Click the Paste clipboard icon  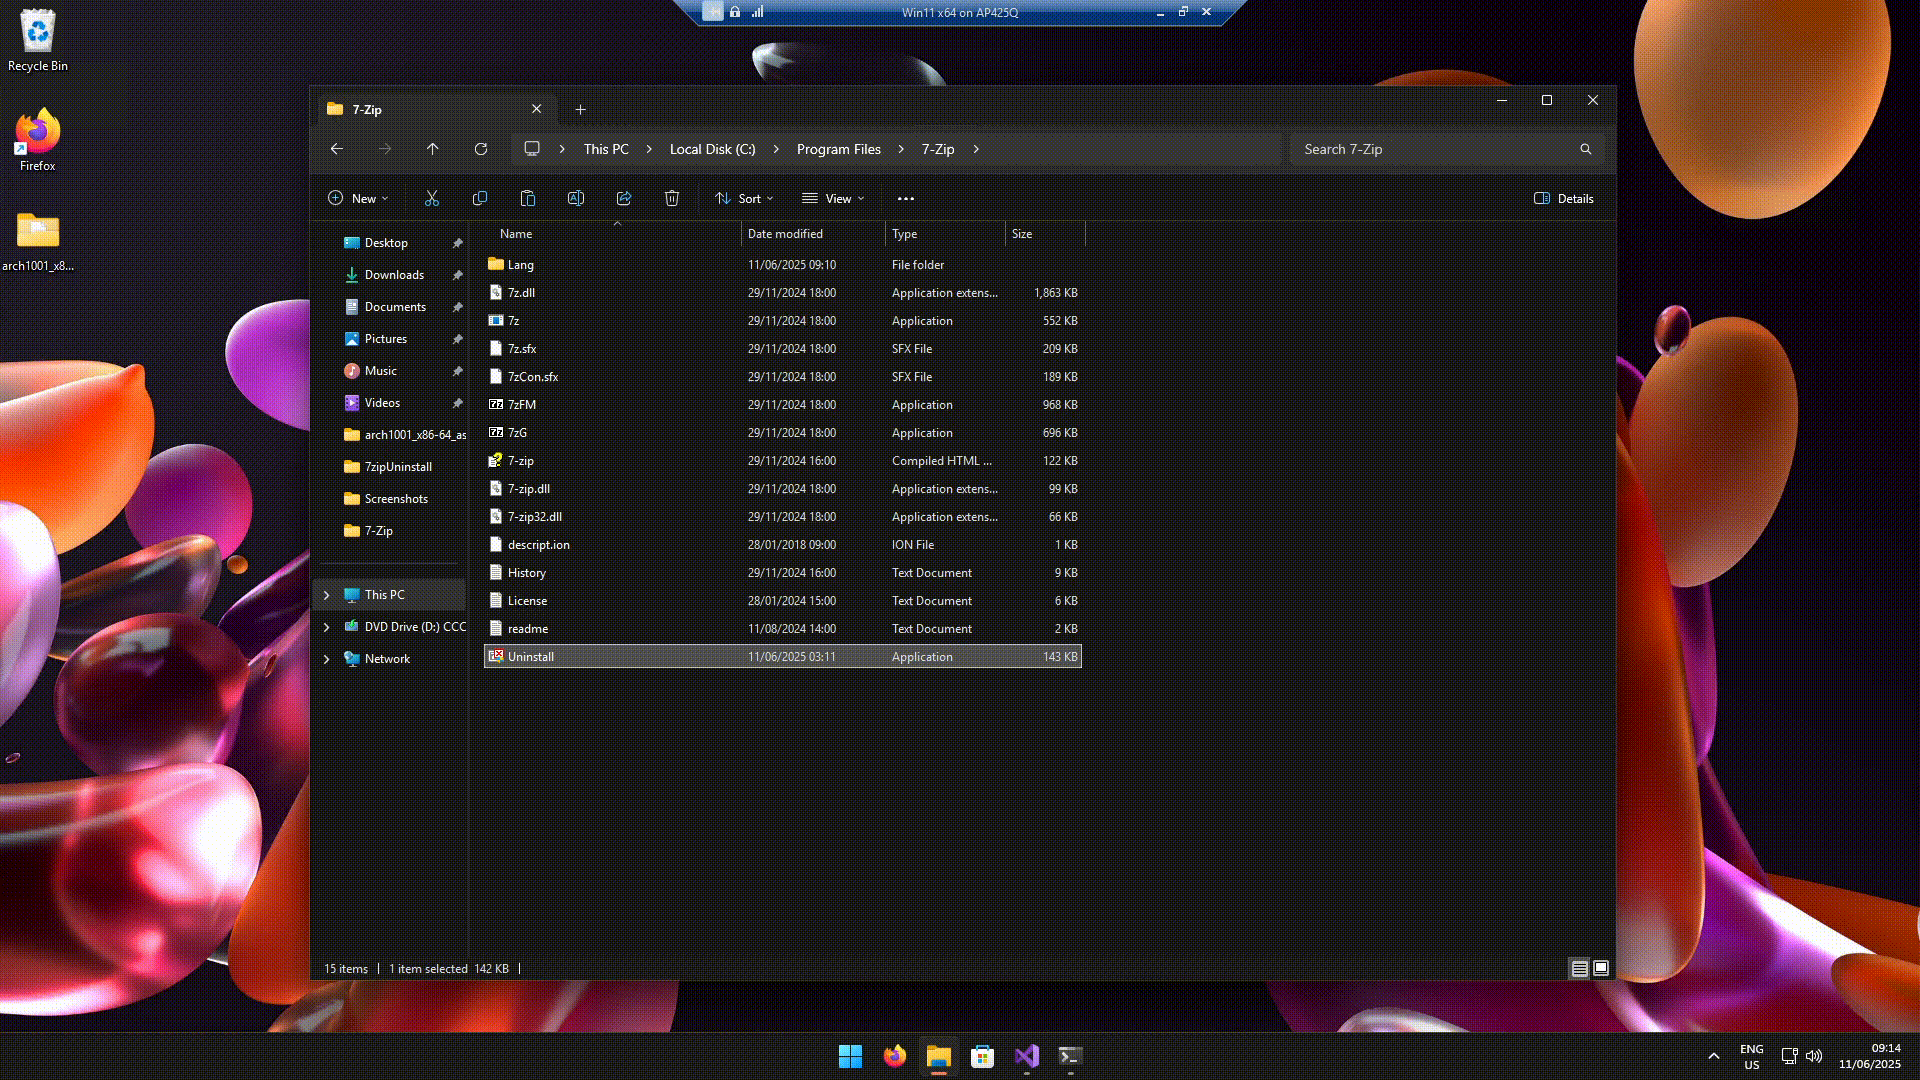528,198
